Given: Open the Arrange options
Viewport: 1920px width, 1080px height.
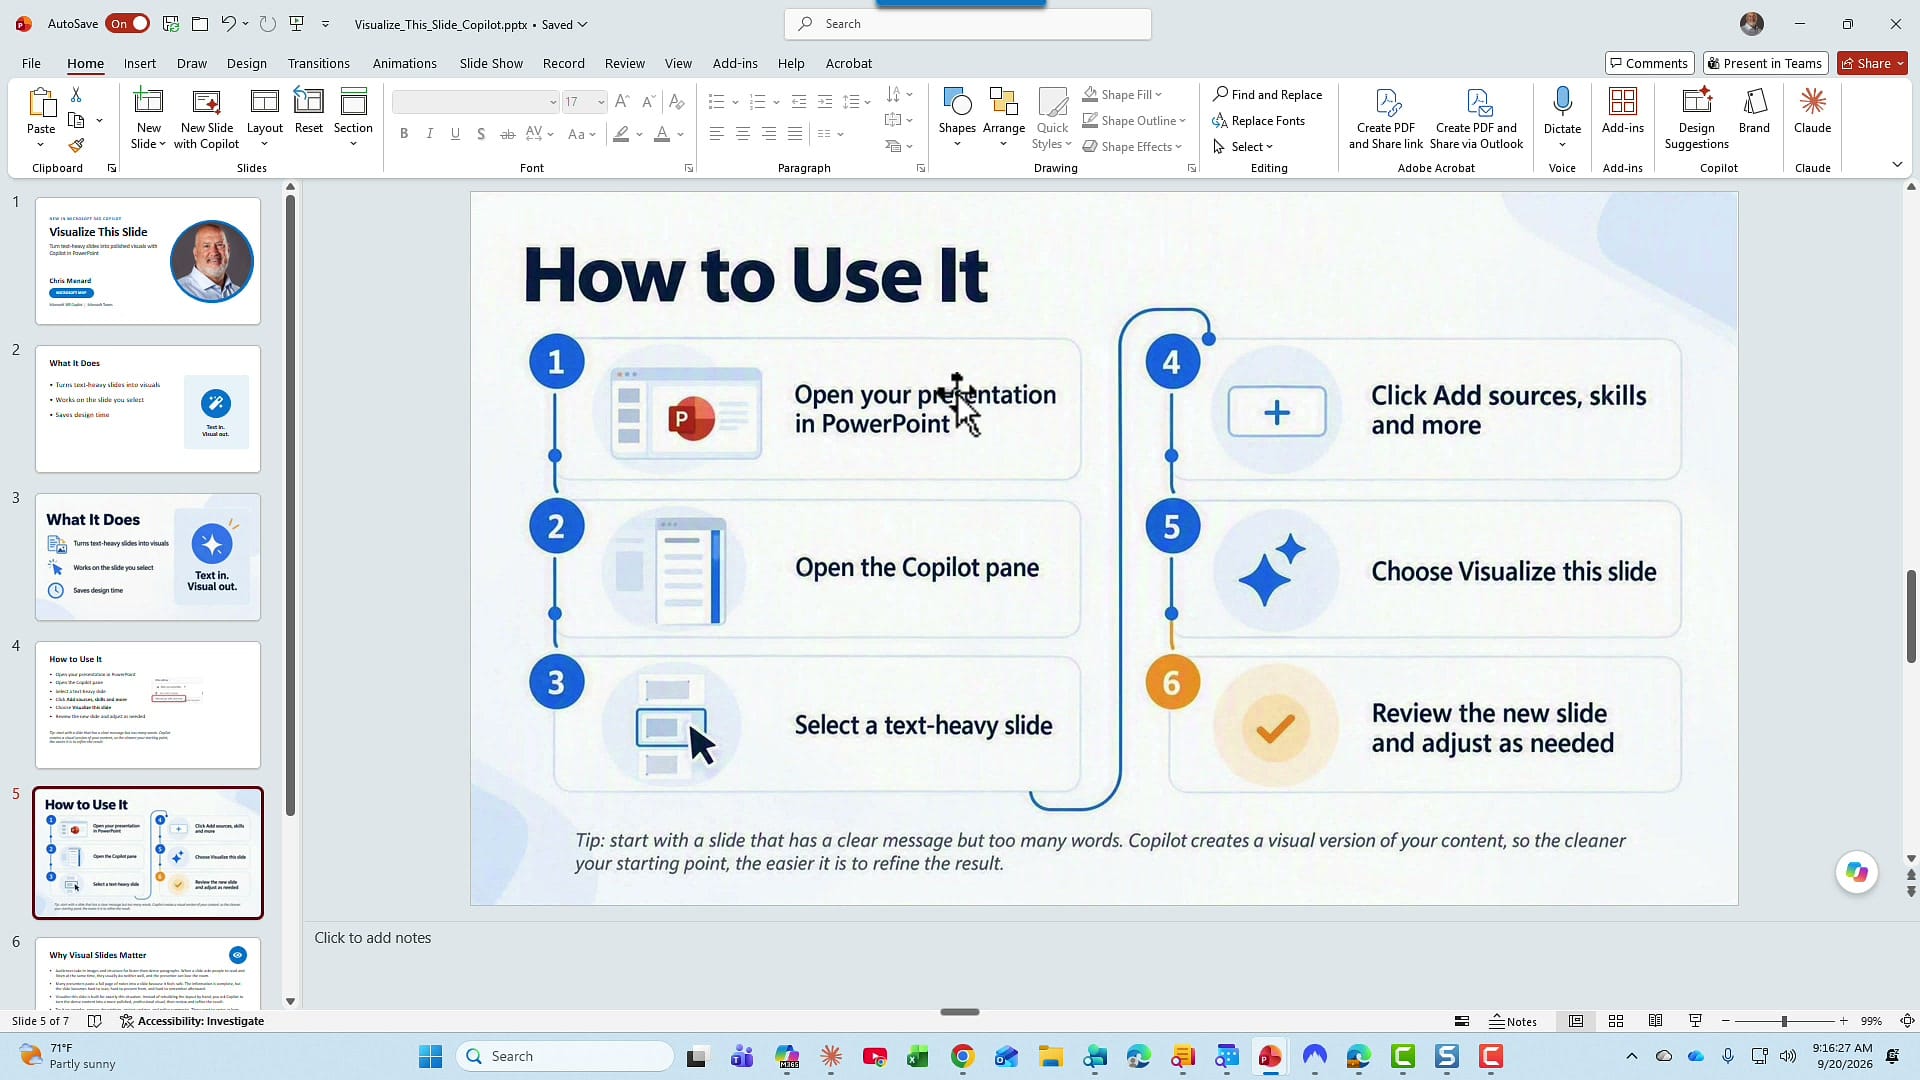Looking at the screenshot, I should (1003, 118).
